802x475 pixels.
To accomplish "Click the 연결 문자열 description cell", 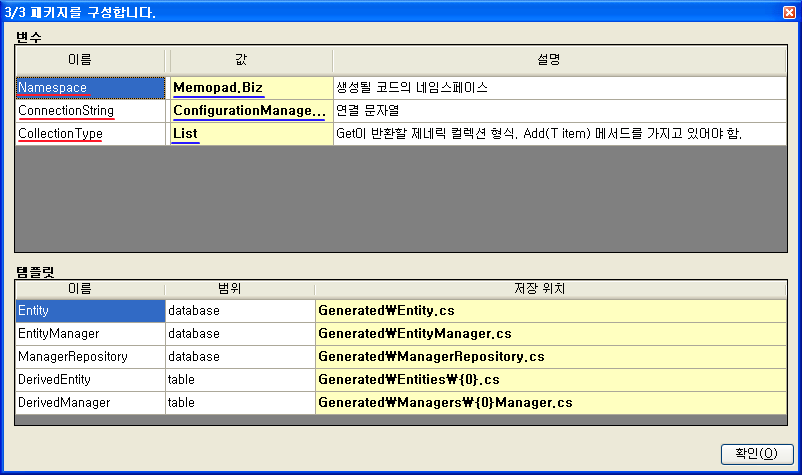I will click(x=560, y=111).
